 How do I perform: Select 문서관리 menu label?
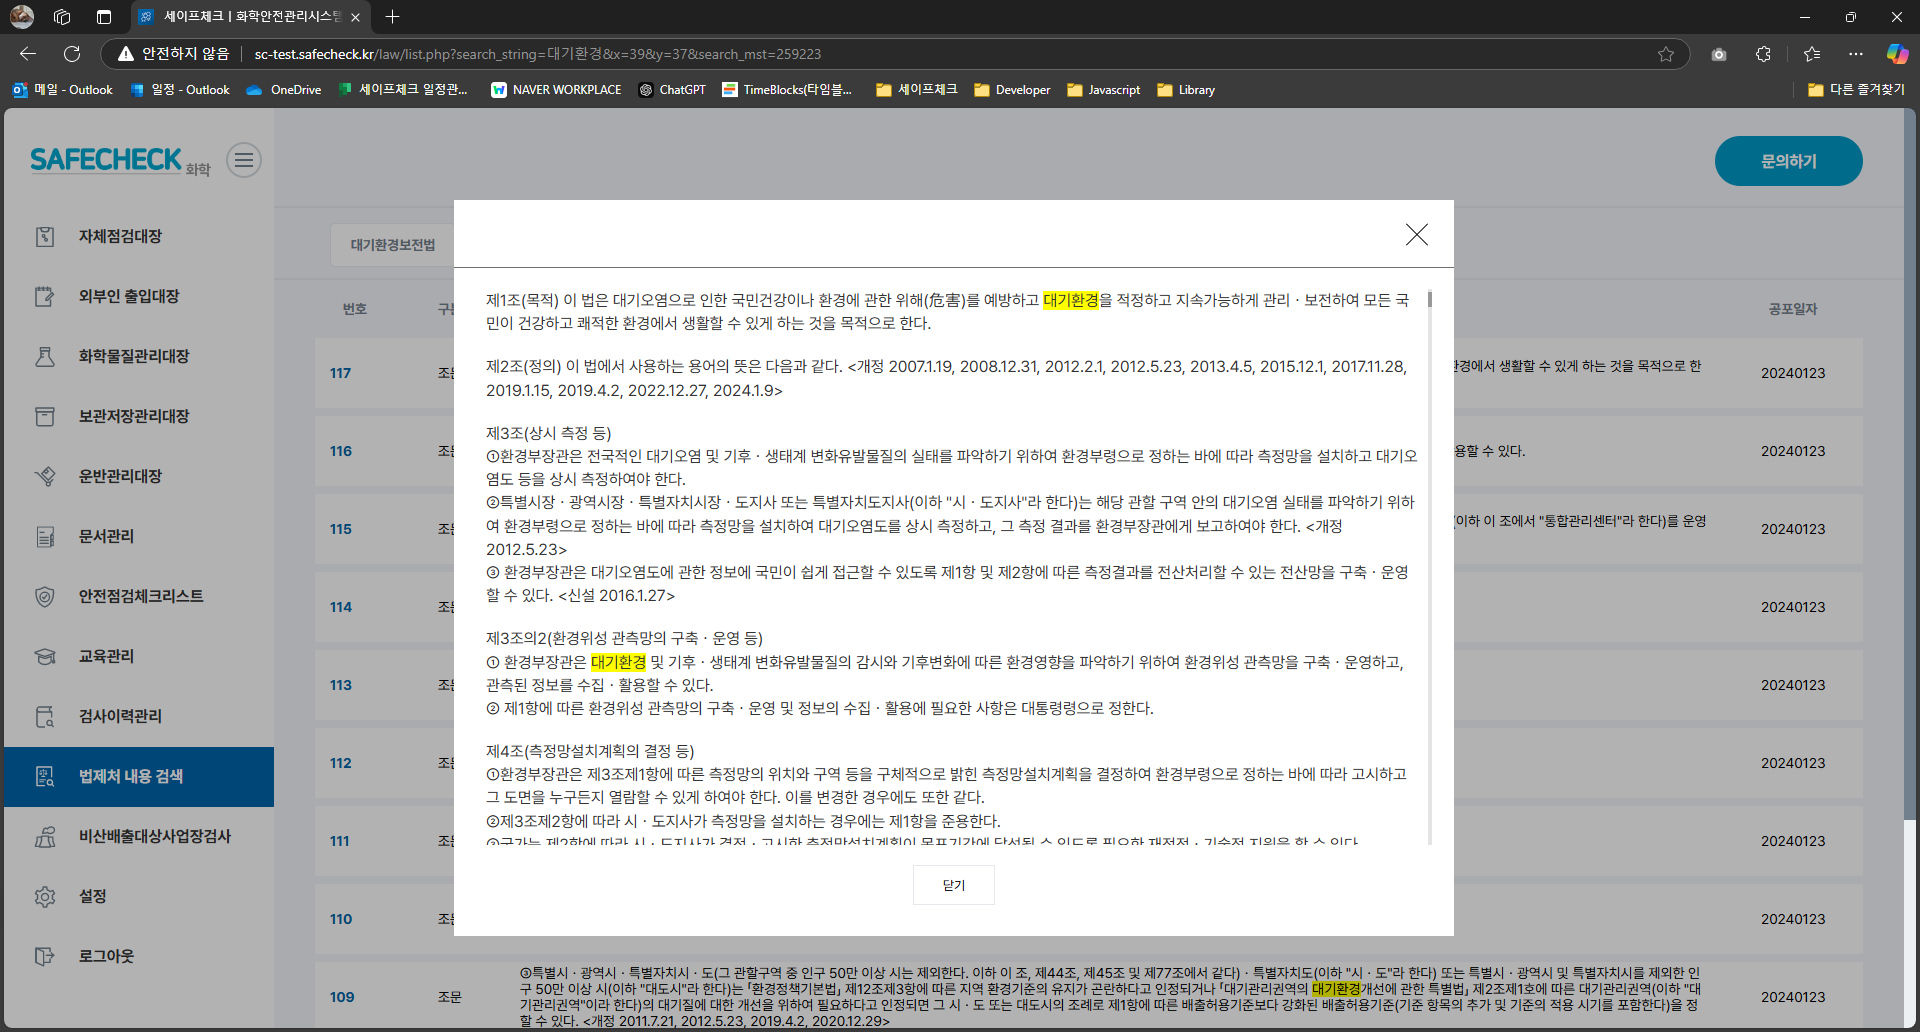click(106, 536)
